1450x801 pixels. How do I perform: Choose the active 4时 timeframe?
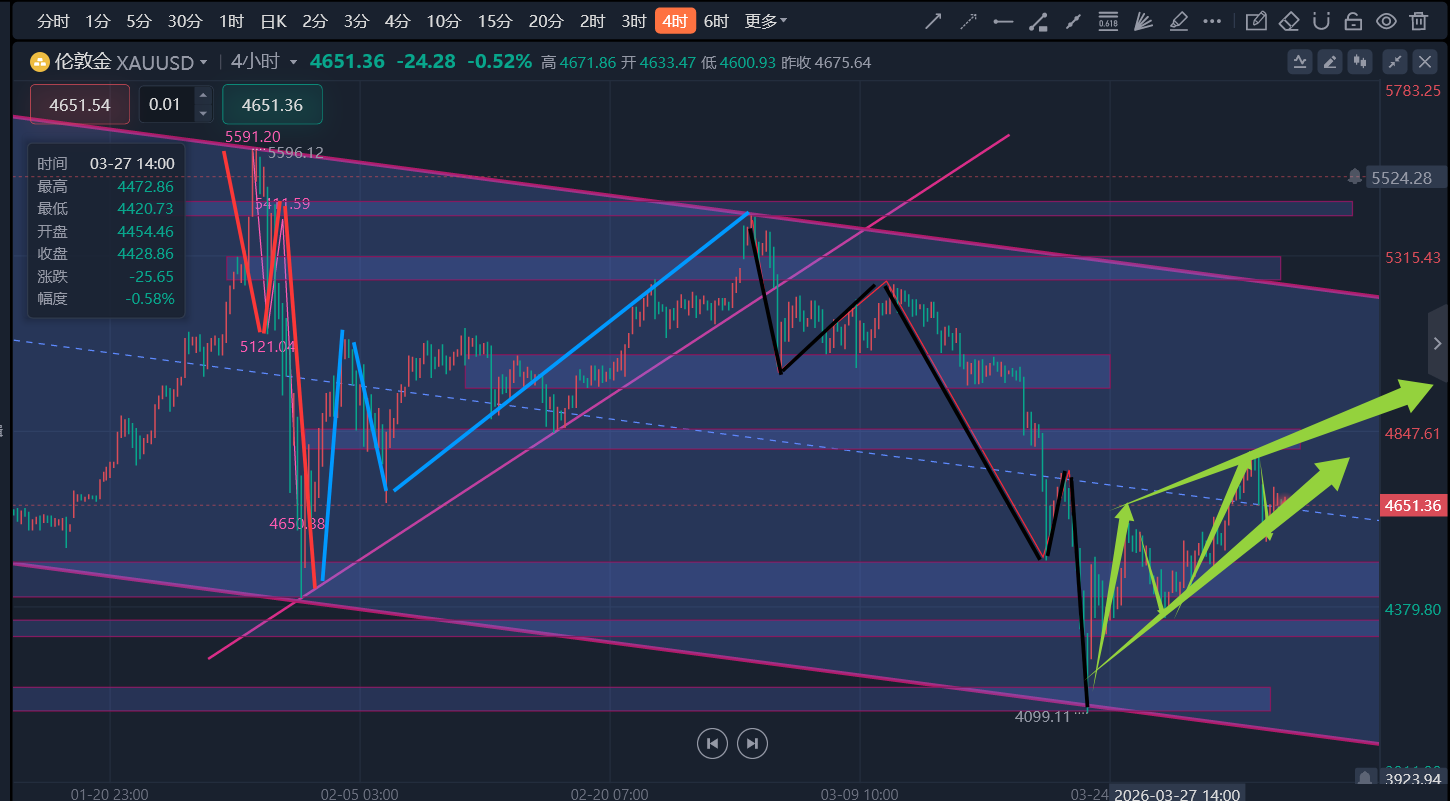[674, 21]
